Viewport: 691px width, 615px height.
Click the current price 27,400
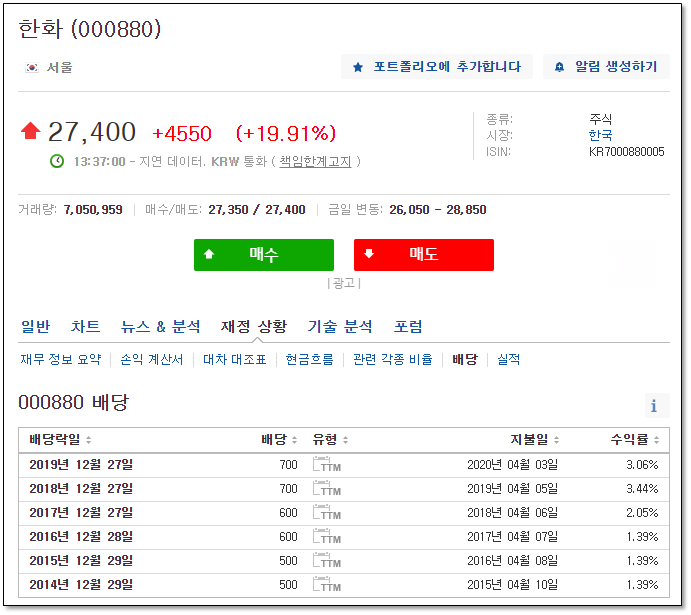click(92, 132)
